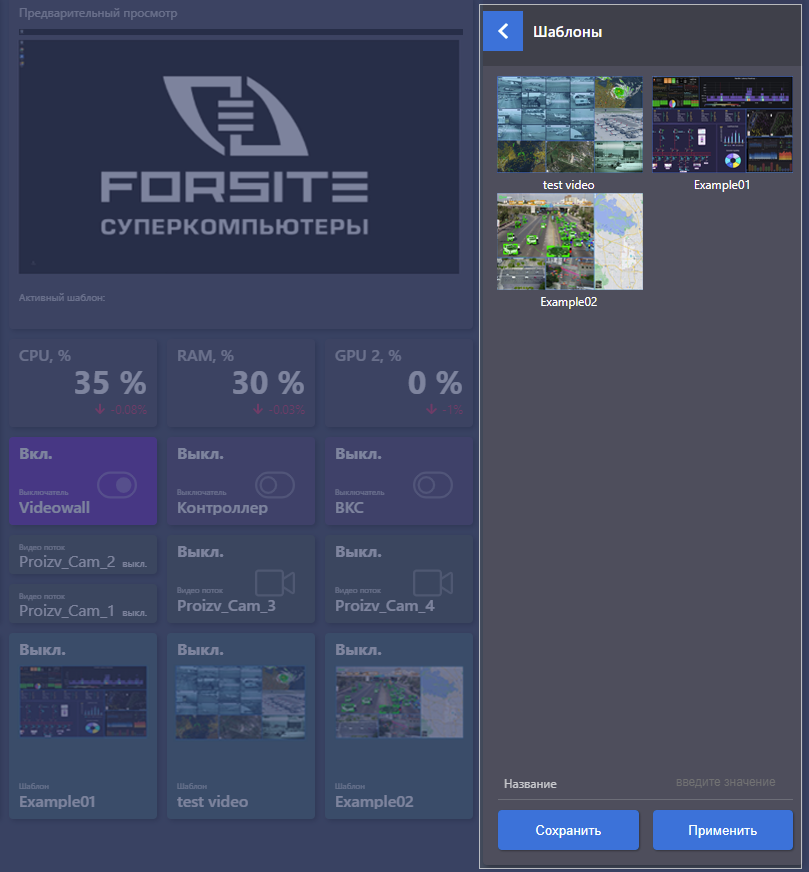
Task: Click the 'Example02' label under panel thumbnail
Action: (x=568, y=302)
